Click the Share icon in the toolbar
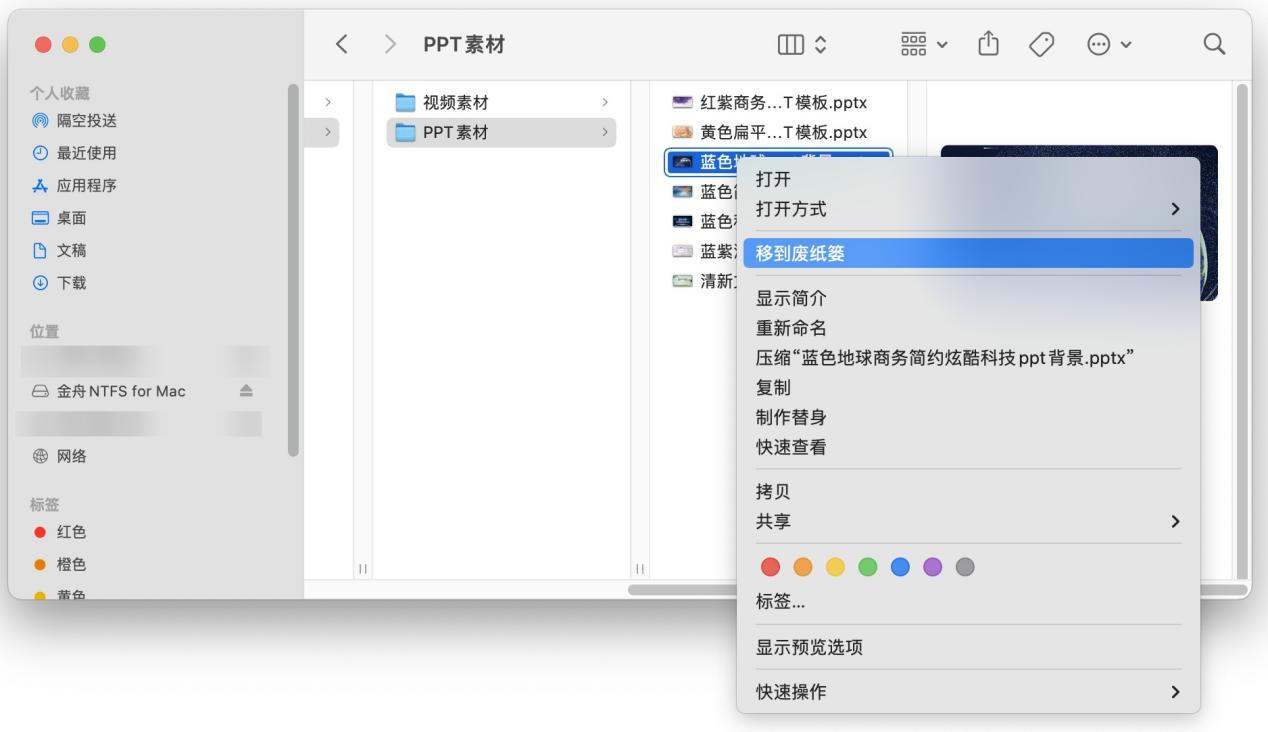This screenshot has width=1268, height=732. click(x=988, y=44)
